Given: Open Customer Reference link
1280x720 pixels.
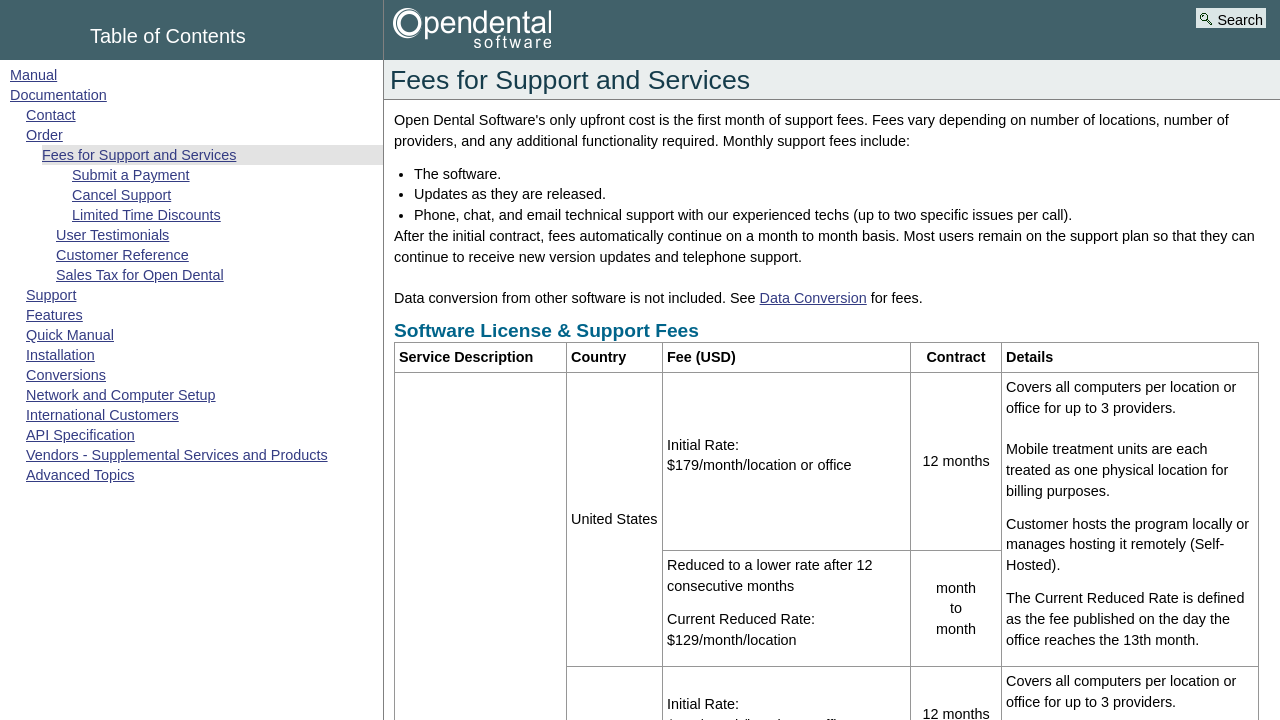Looking at the screenshot, I should [x=122, y=255].
